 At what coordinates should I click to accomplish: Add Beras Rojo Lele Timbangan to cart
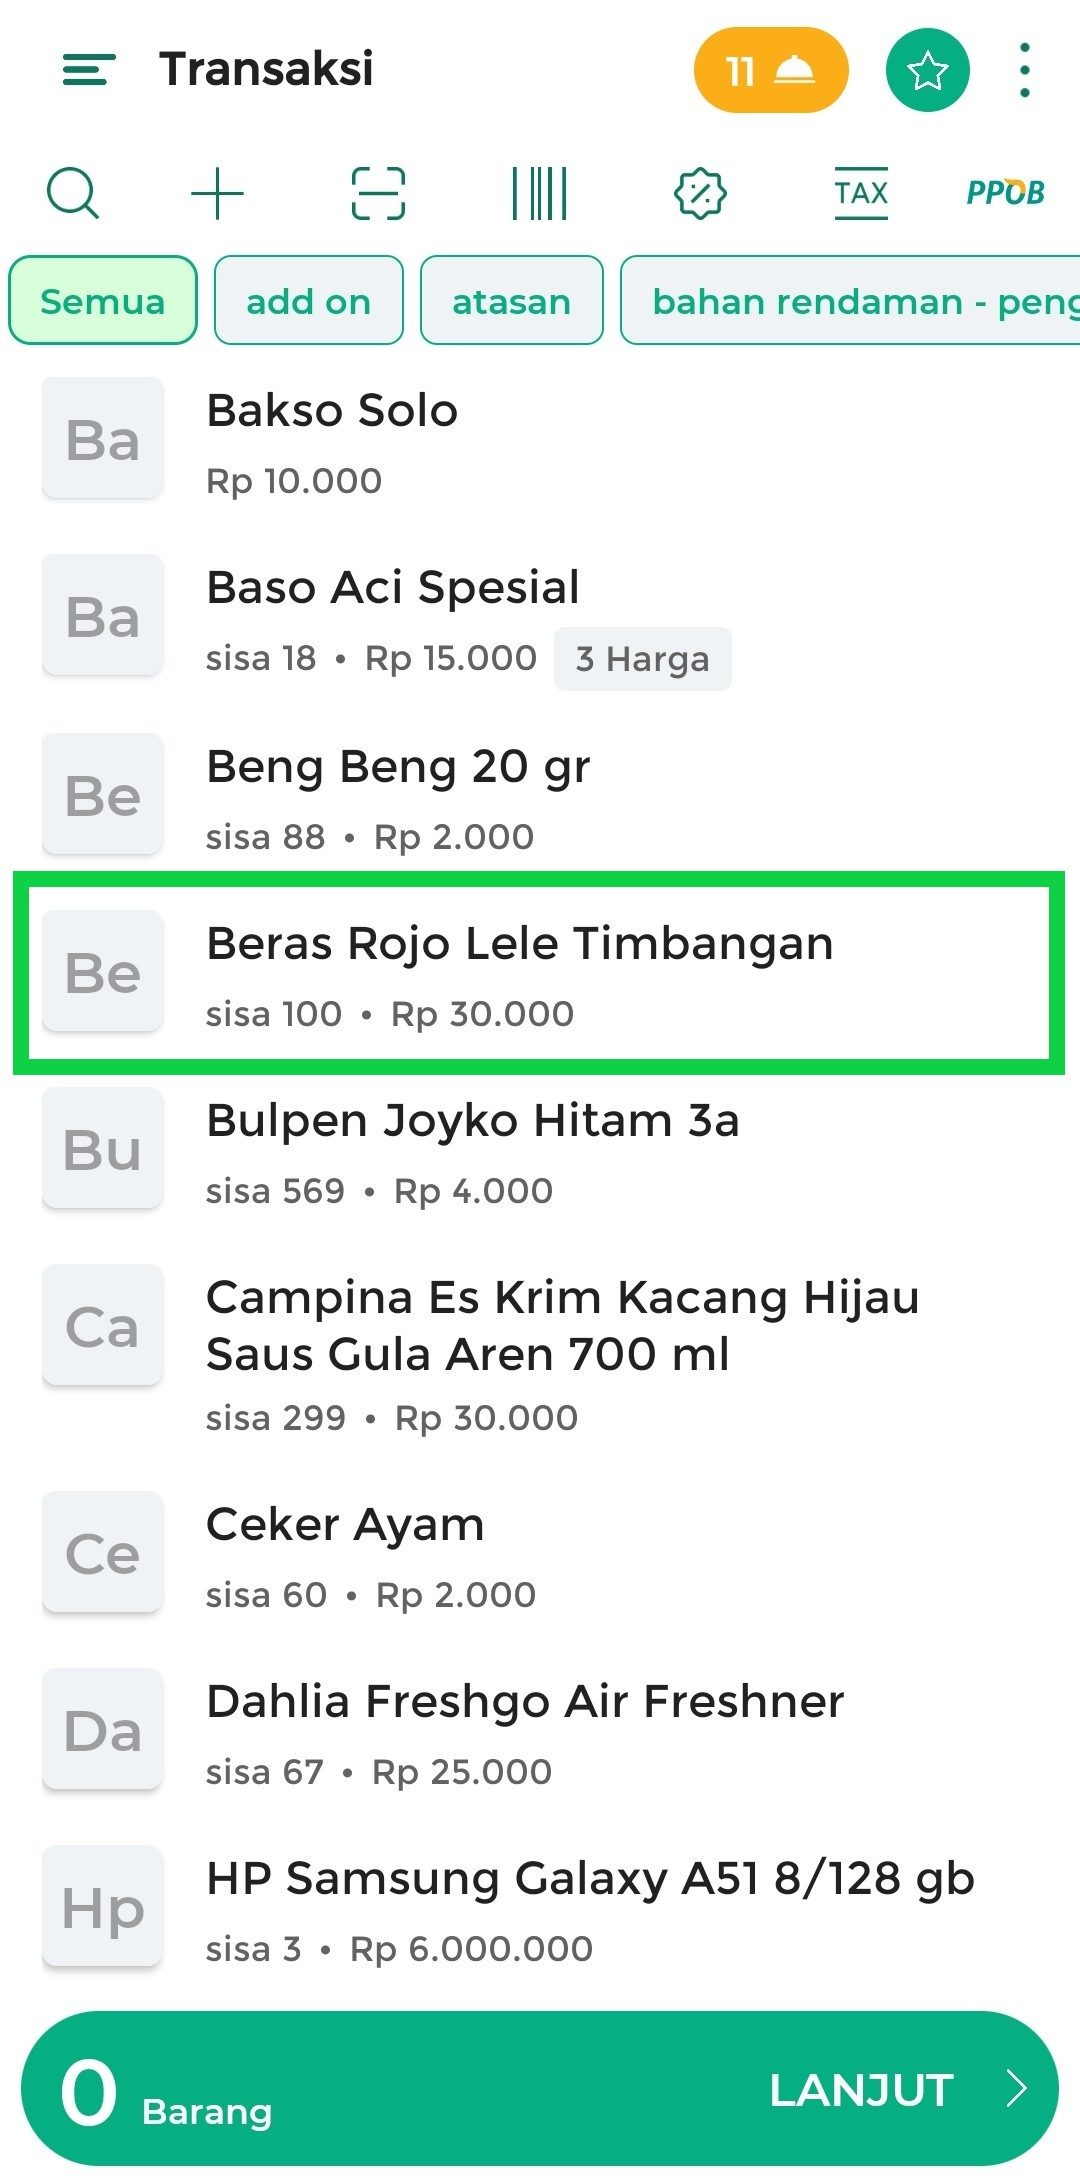coord(540,973)
